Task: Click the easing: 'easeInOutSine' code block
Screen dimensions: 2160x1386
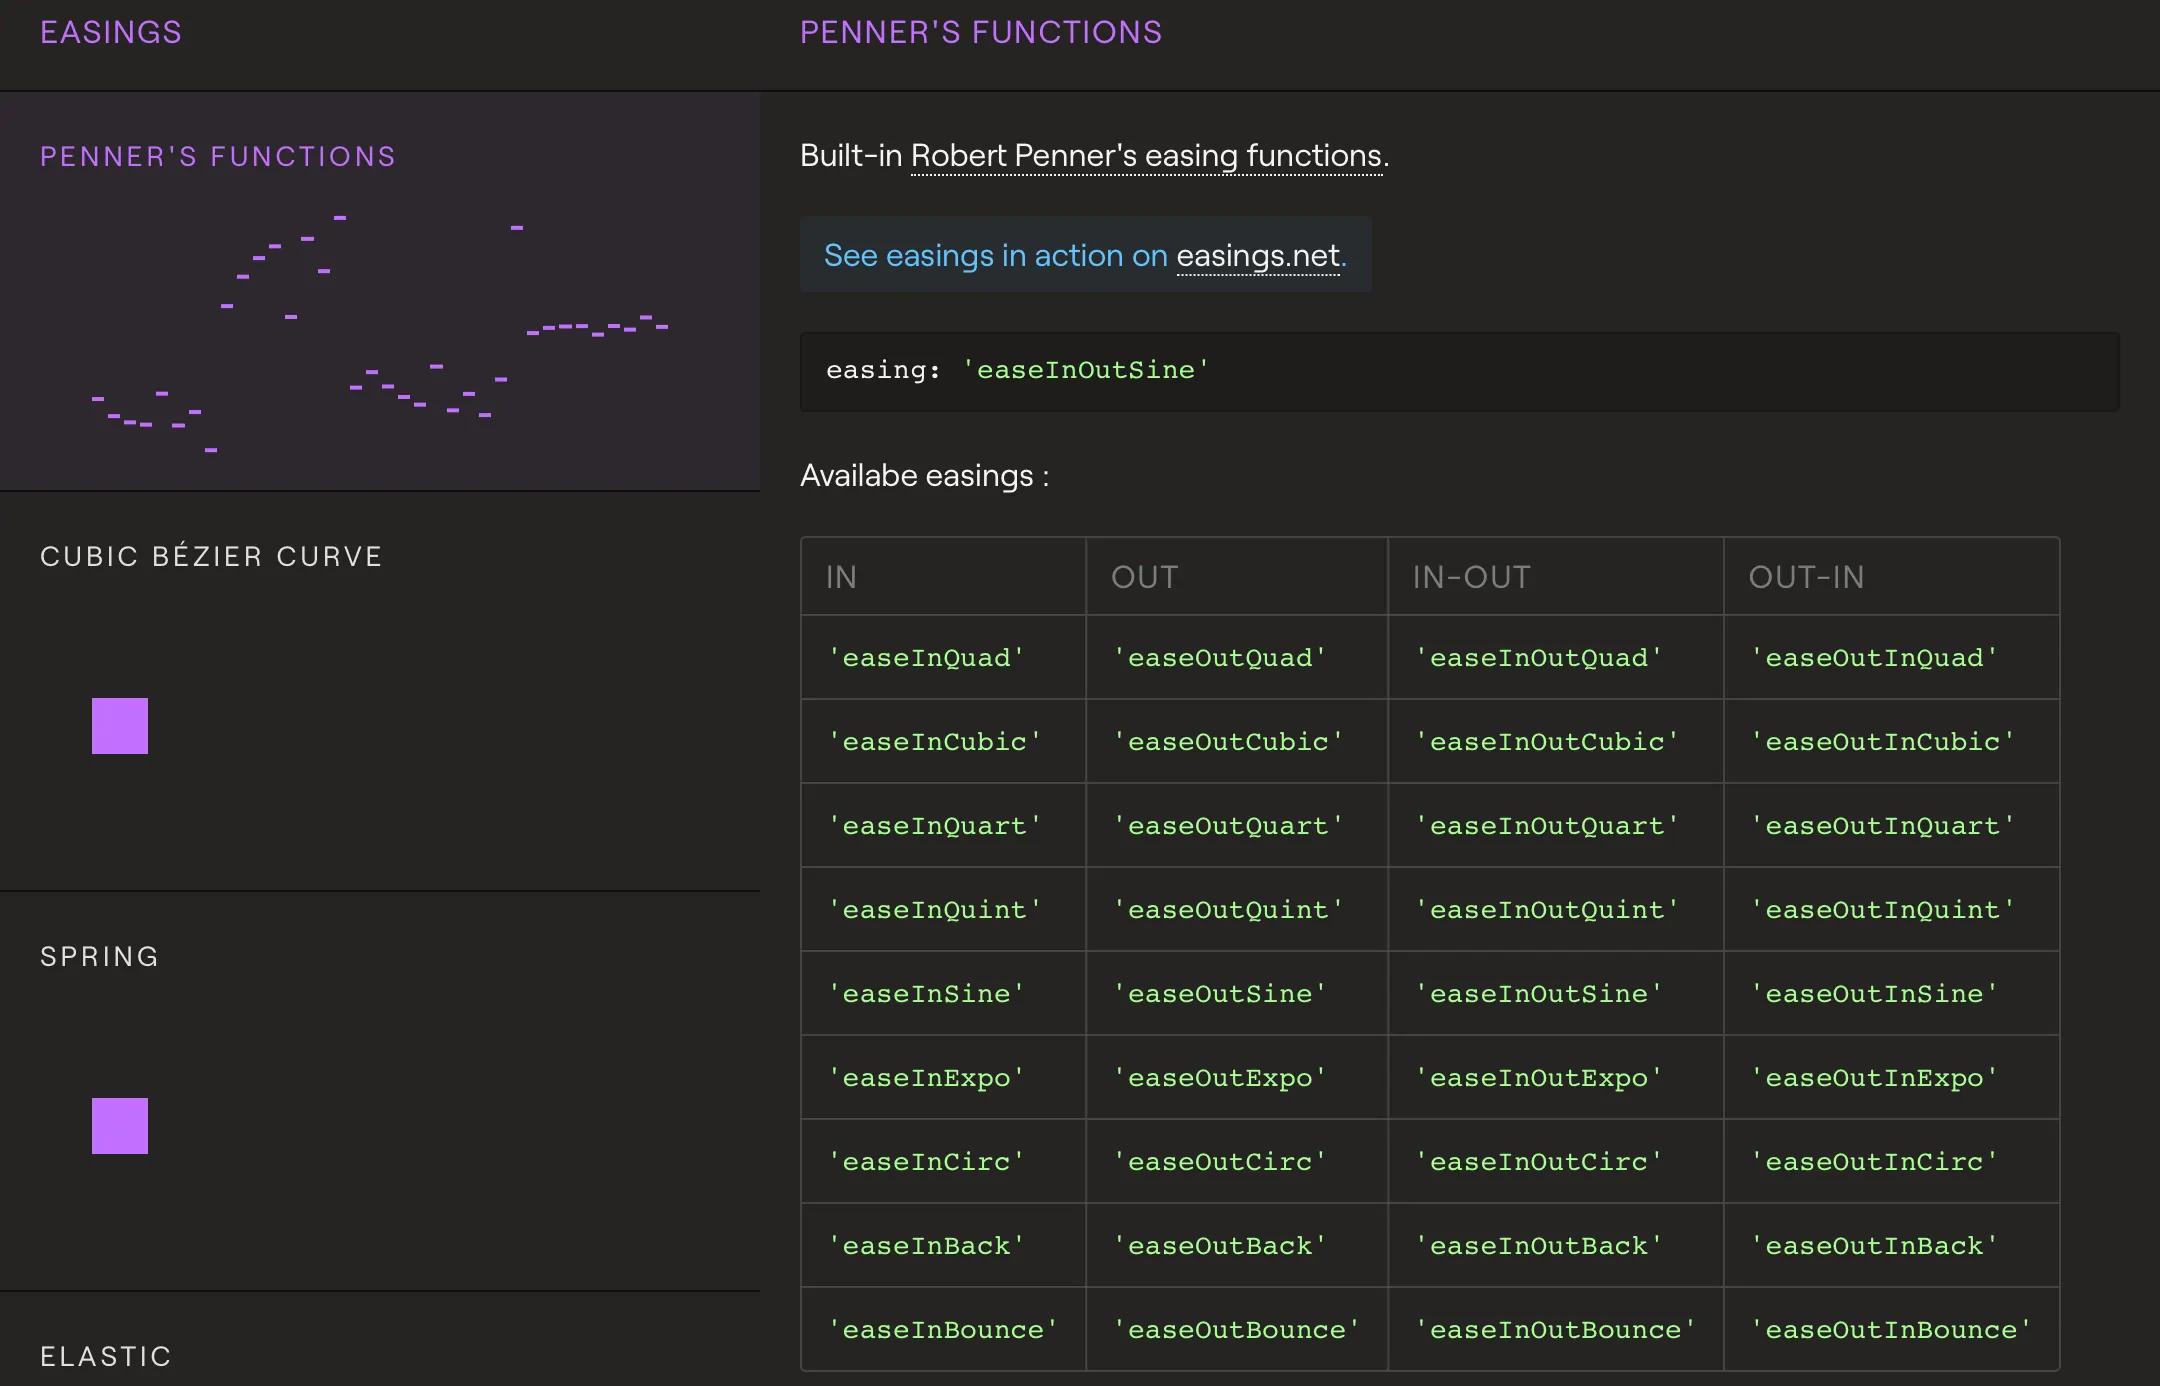Action: [1459, 371]
